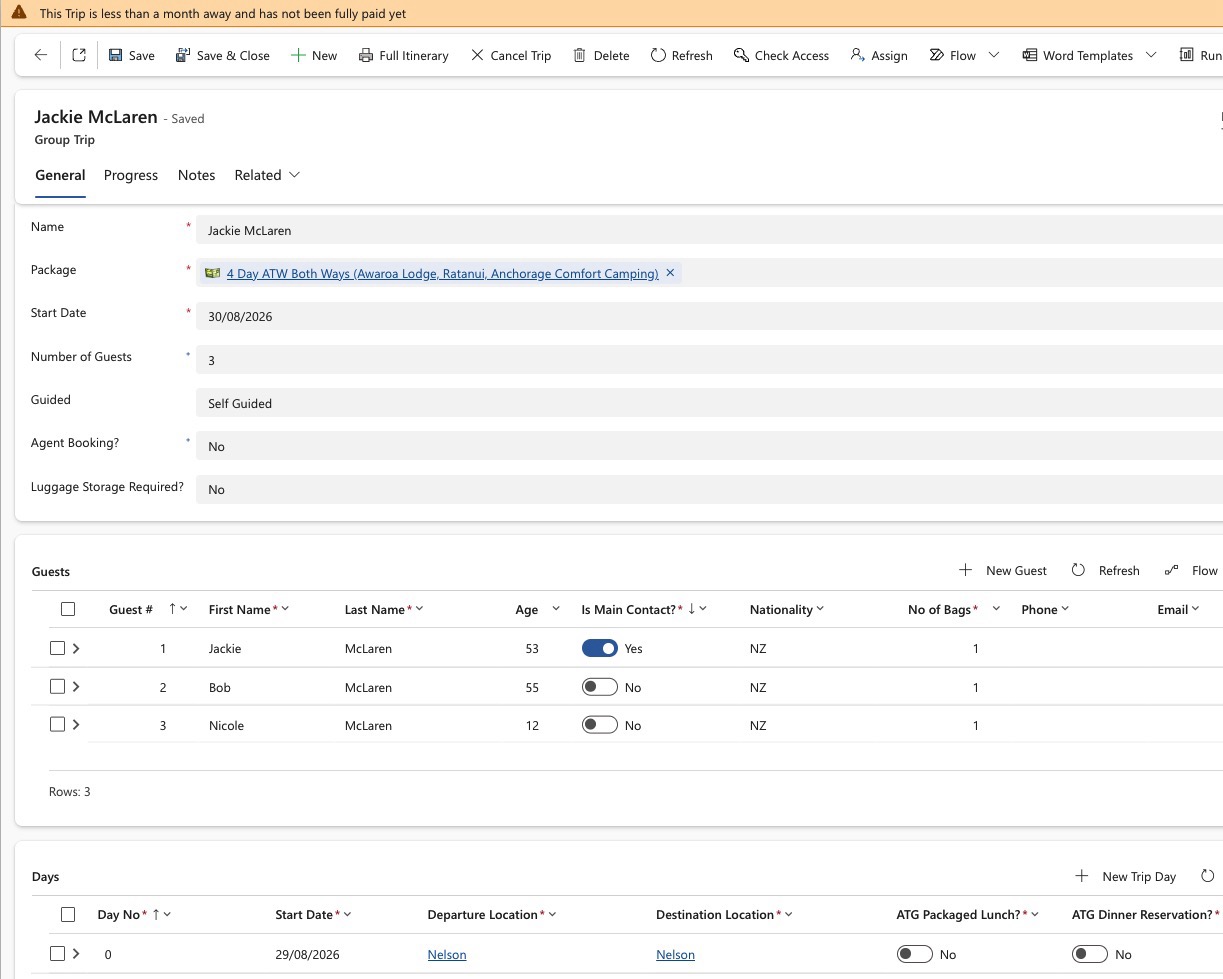The width and height of the screenshot is (1223, 979).
Task: Click the Number of Guests field
Action: tap(709, 360)
